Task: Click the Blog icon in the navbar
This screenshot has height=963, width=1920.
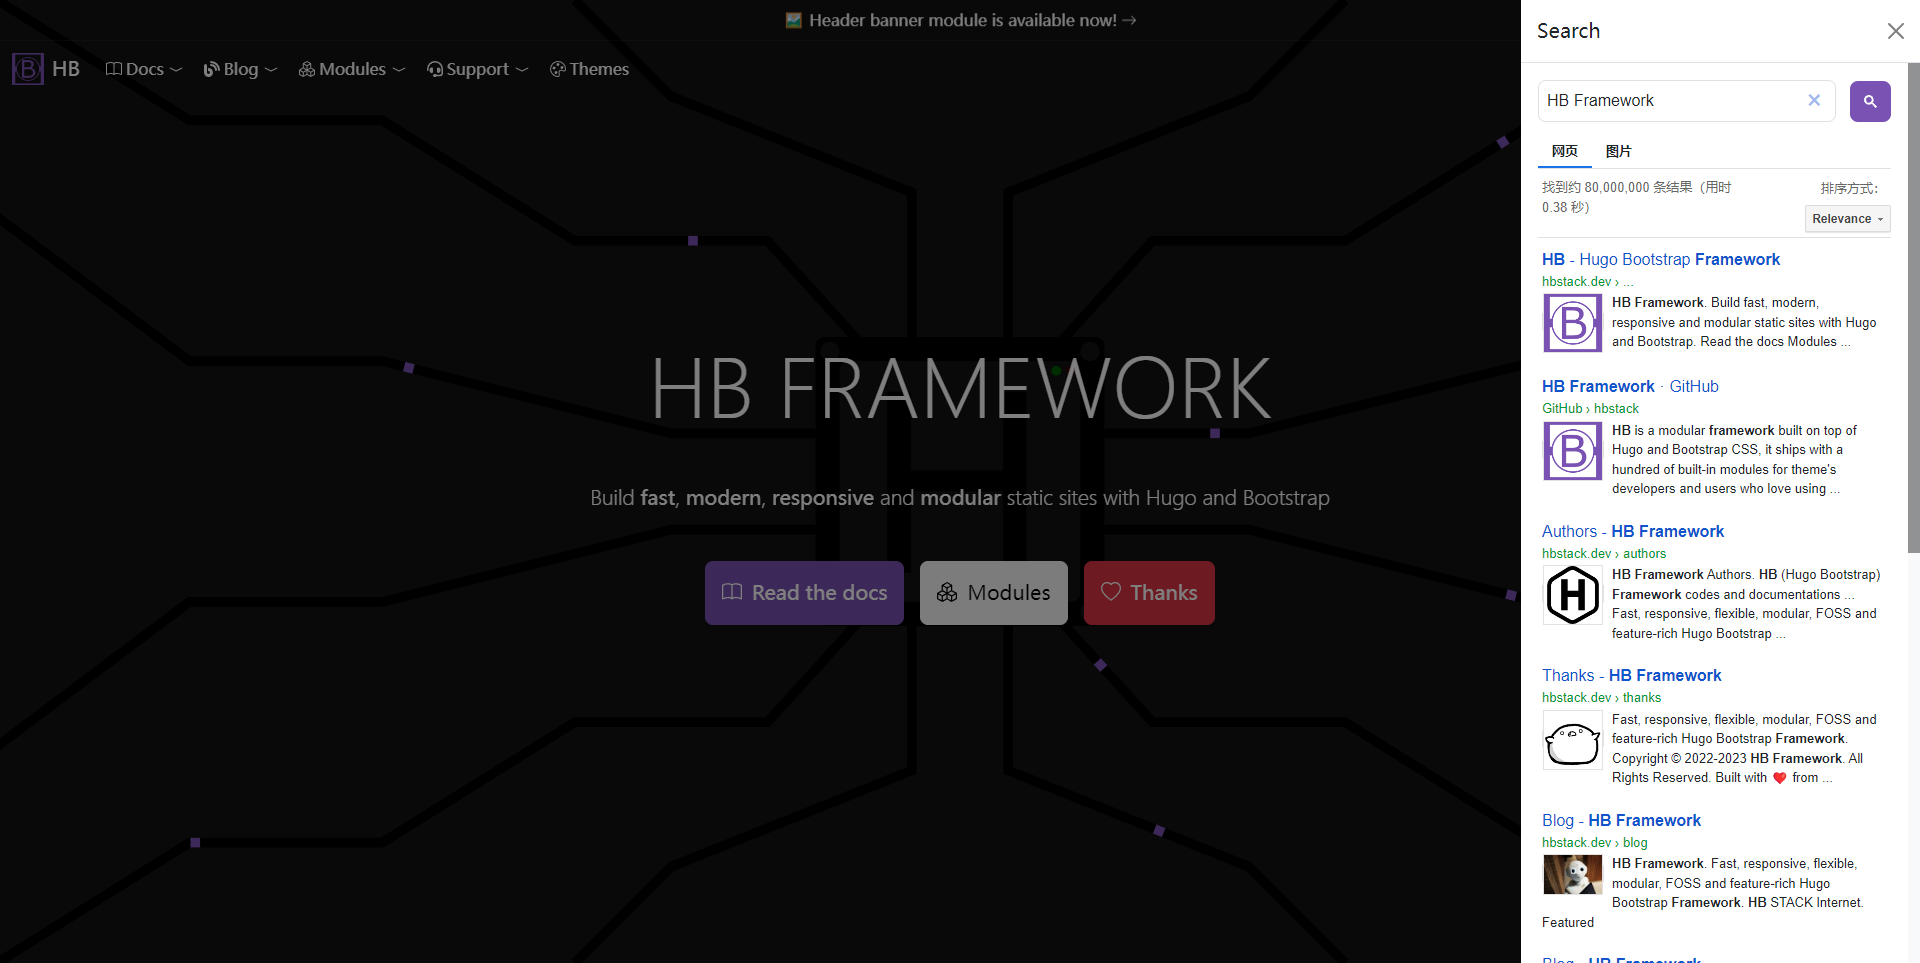Action: pyautogui.click(x=211, y=69)
